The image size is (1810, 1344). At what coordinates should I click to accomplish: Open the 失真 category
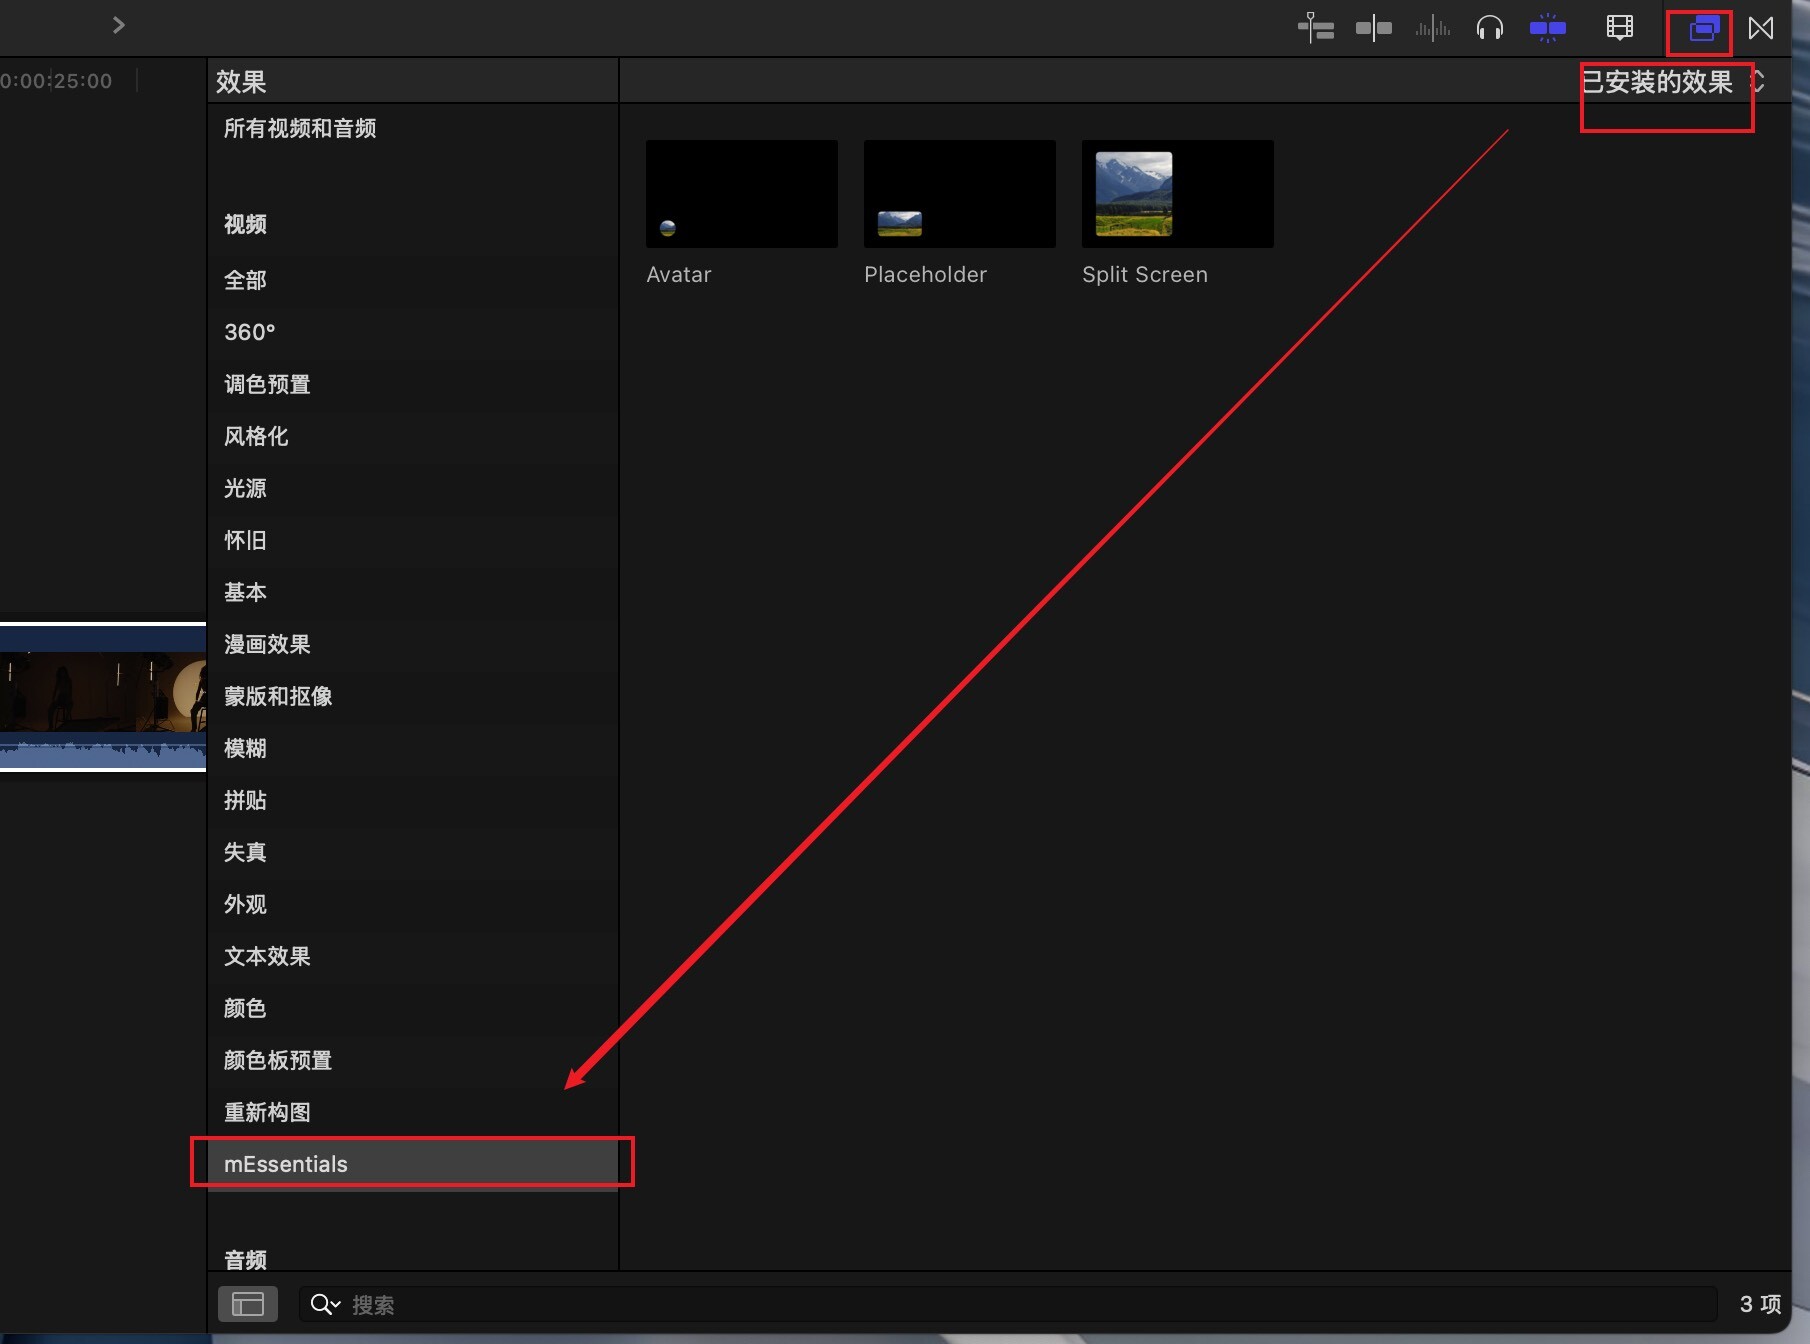pos(413,852)
